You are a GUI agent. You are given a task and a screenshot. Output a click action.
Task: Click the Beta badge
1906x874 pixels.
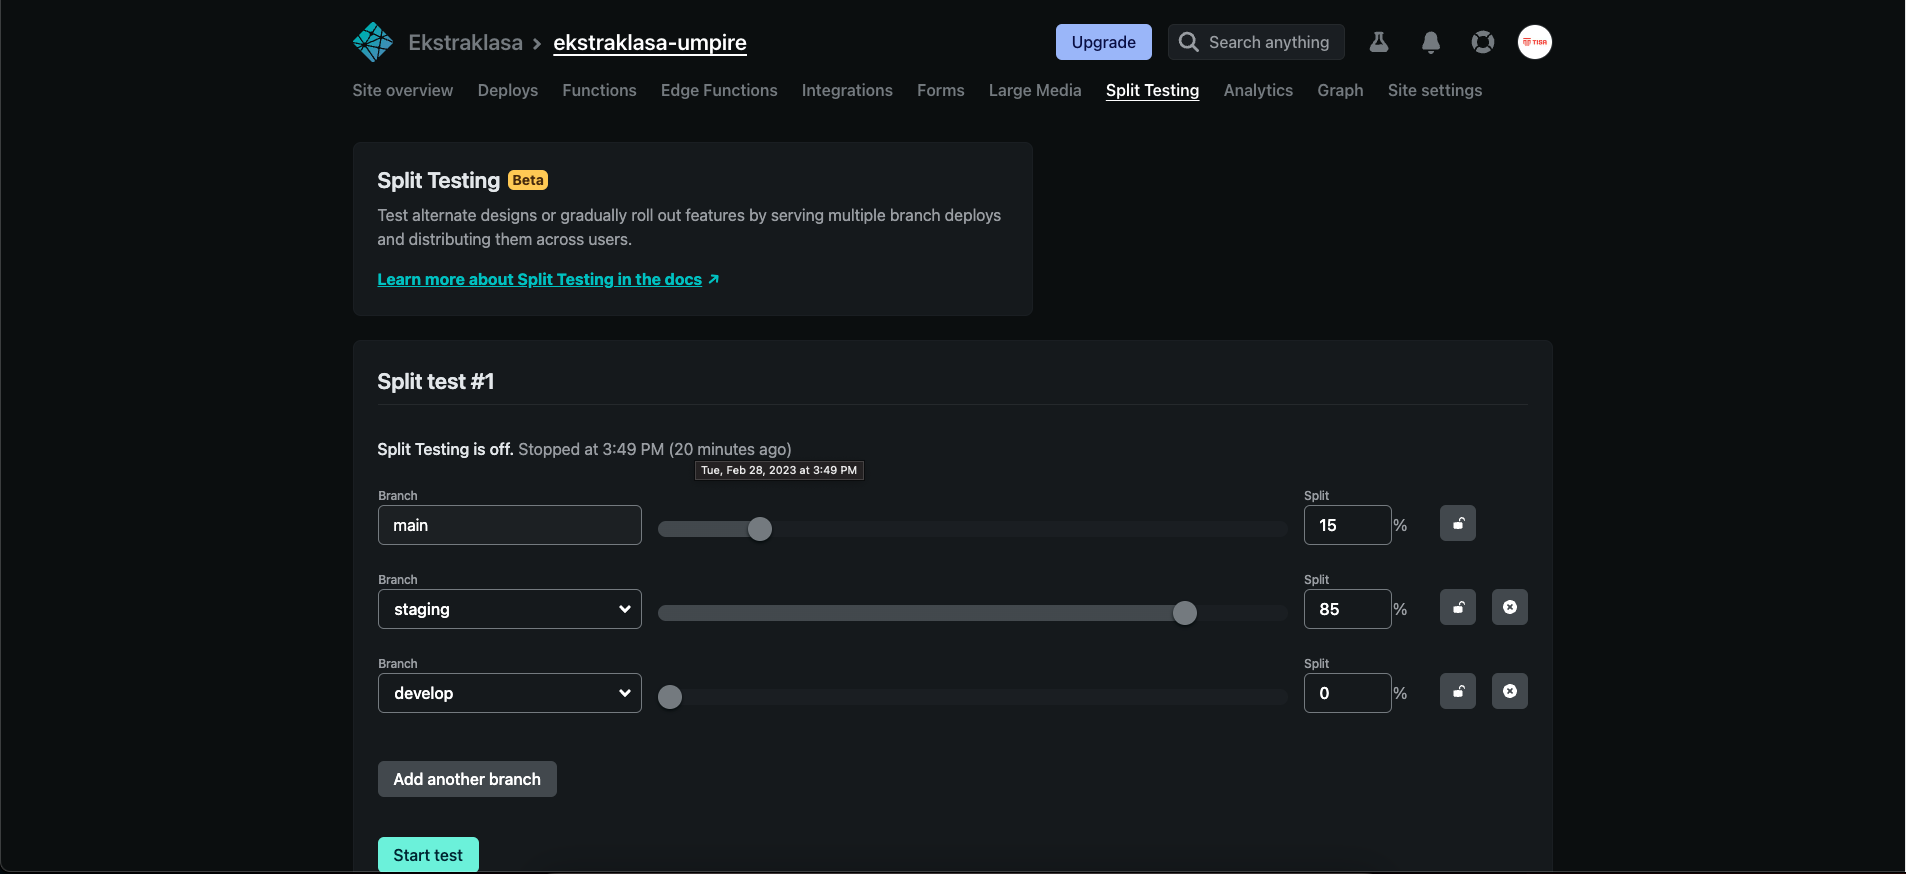click(x=528, y=180)
